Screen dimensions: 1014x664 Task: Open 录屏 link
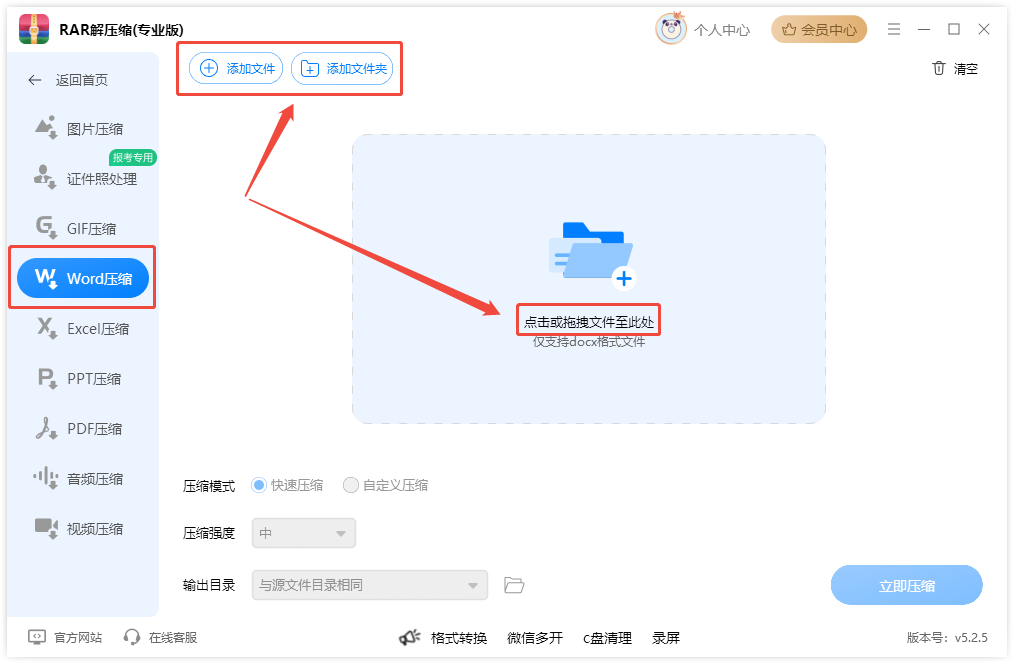coord(665,638)
